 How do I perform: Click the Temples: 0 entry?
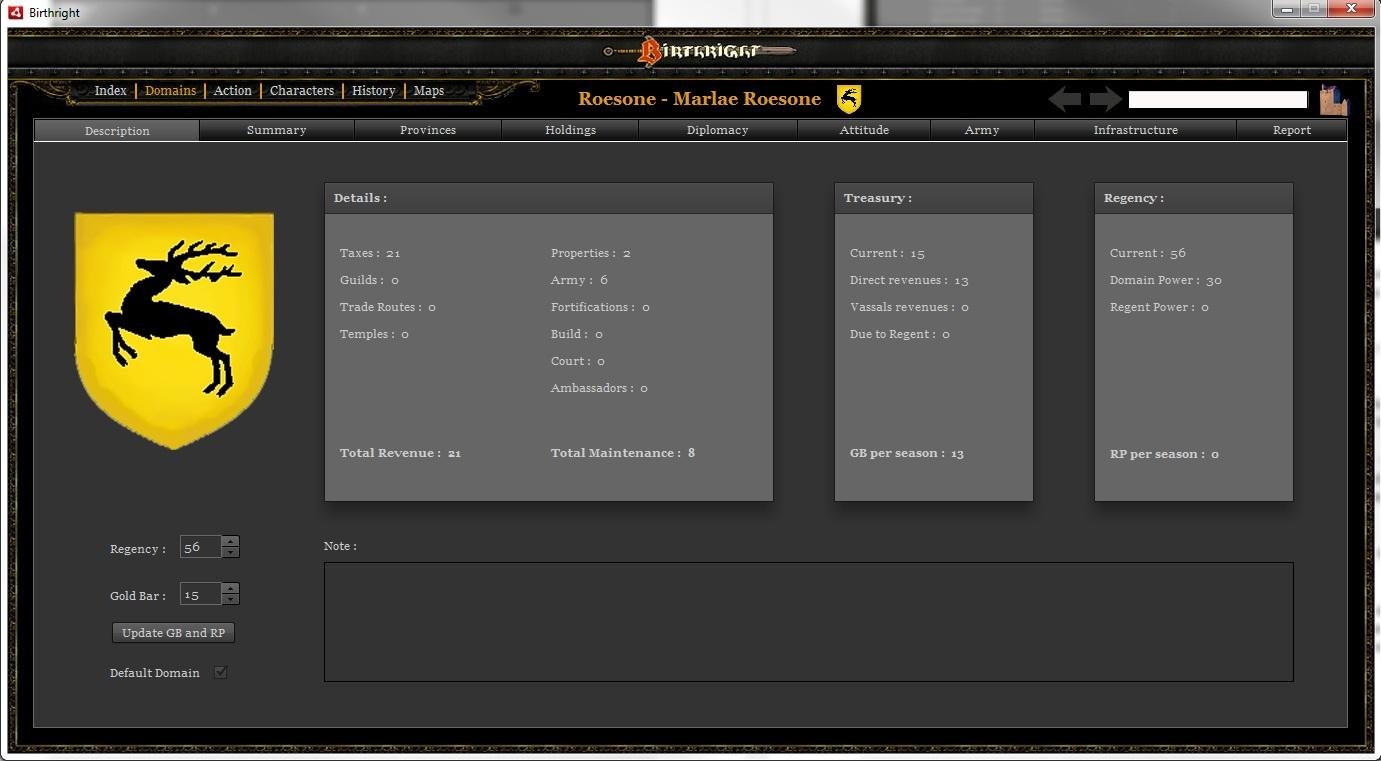374,334
